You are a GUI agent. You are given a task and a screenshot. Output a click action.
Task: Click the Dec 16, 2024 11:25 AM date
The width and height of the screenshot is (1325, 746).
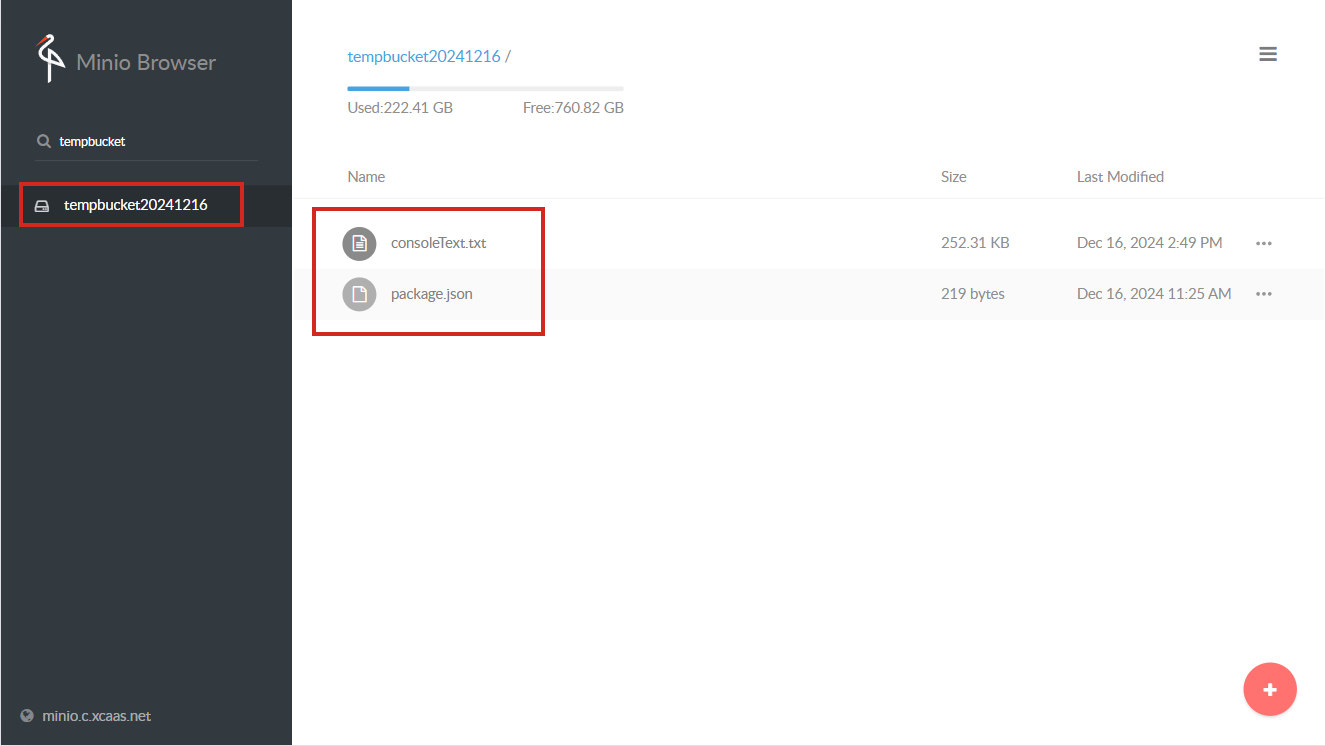coord(1154,294)
